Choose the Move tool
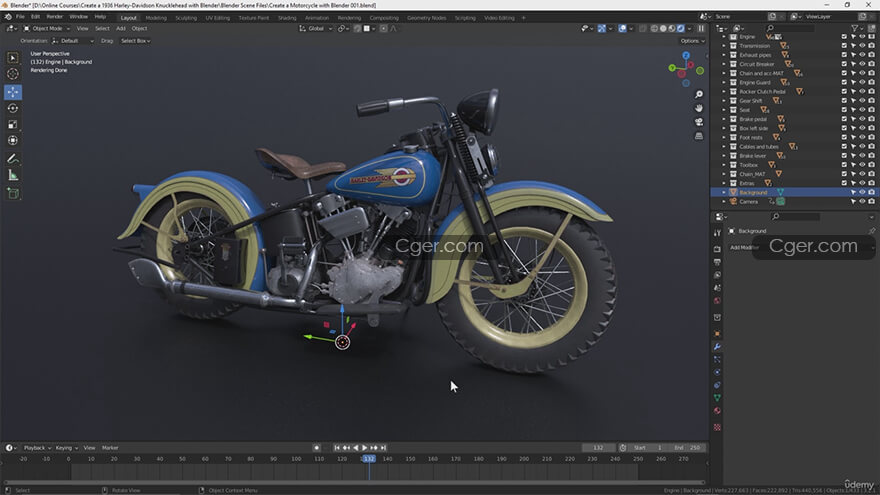 click(x=12, y=92)
